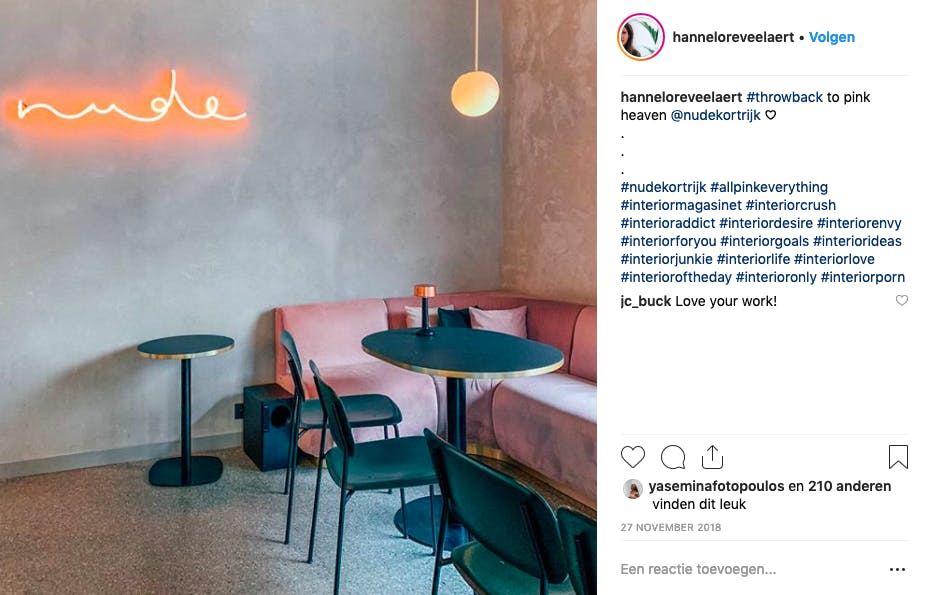Screen dimensions: 931x595
Task: Open hanneloreveelaert profile picture
Action: click(641, 37)
